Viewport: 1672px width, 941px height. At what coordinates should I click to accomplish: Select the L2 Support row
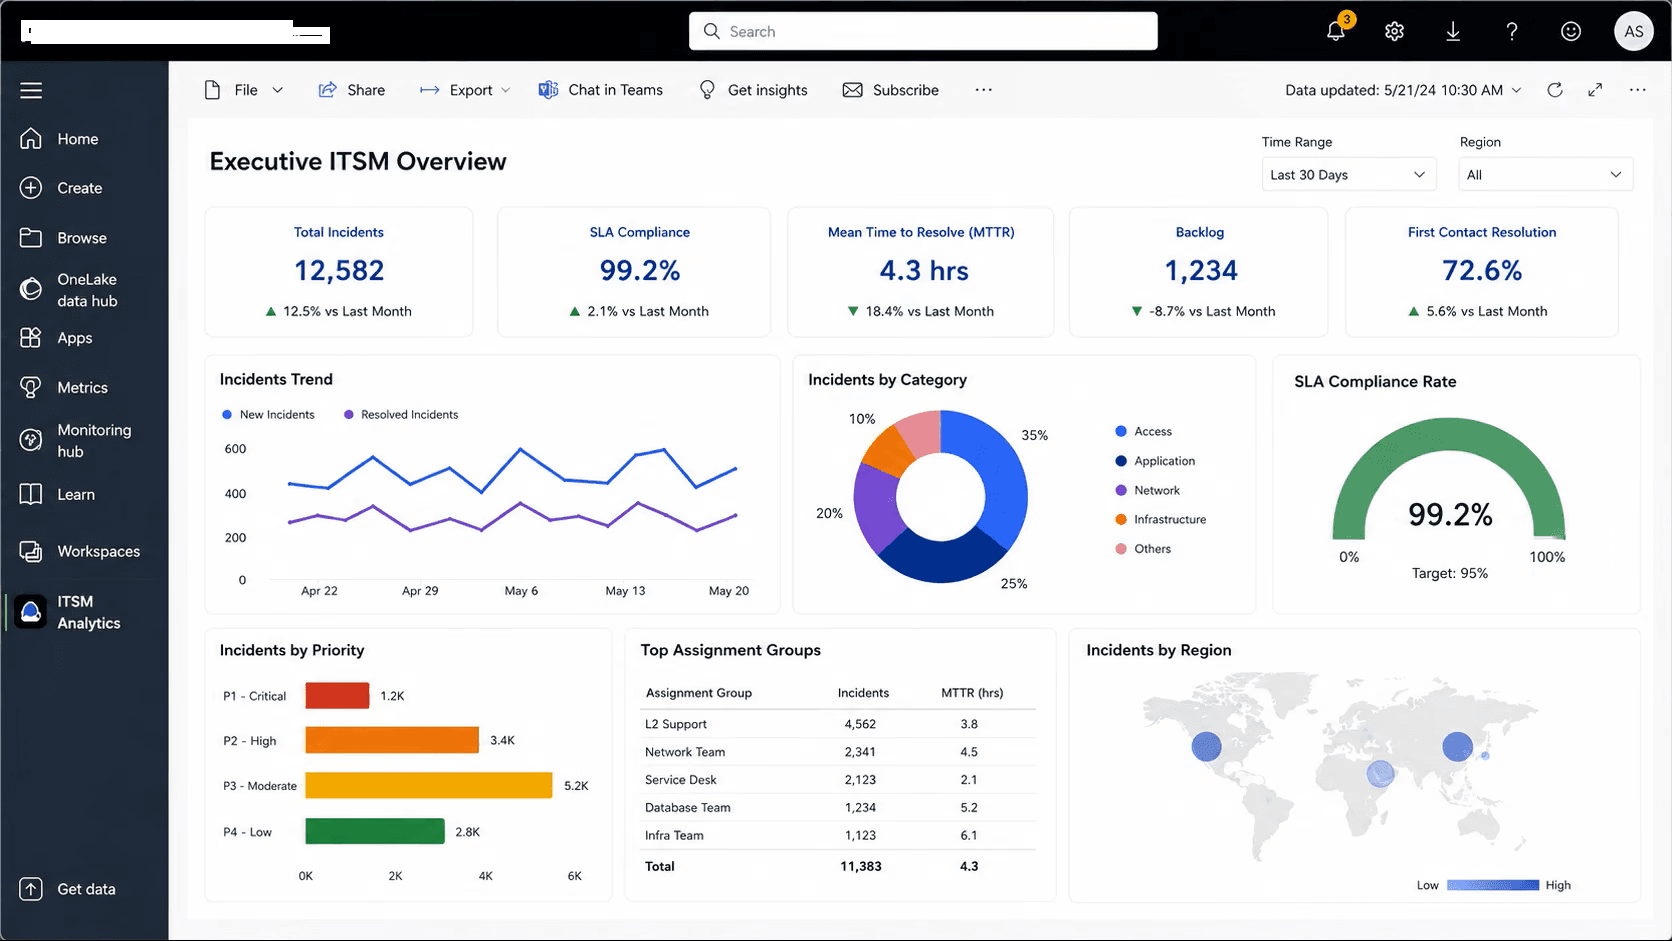coord(838,724)
